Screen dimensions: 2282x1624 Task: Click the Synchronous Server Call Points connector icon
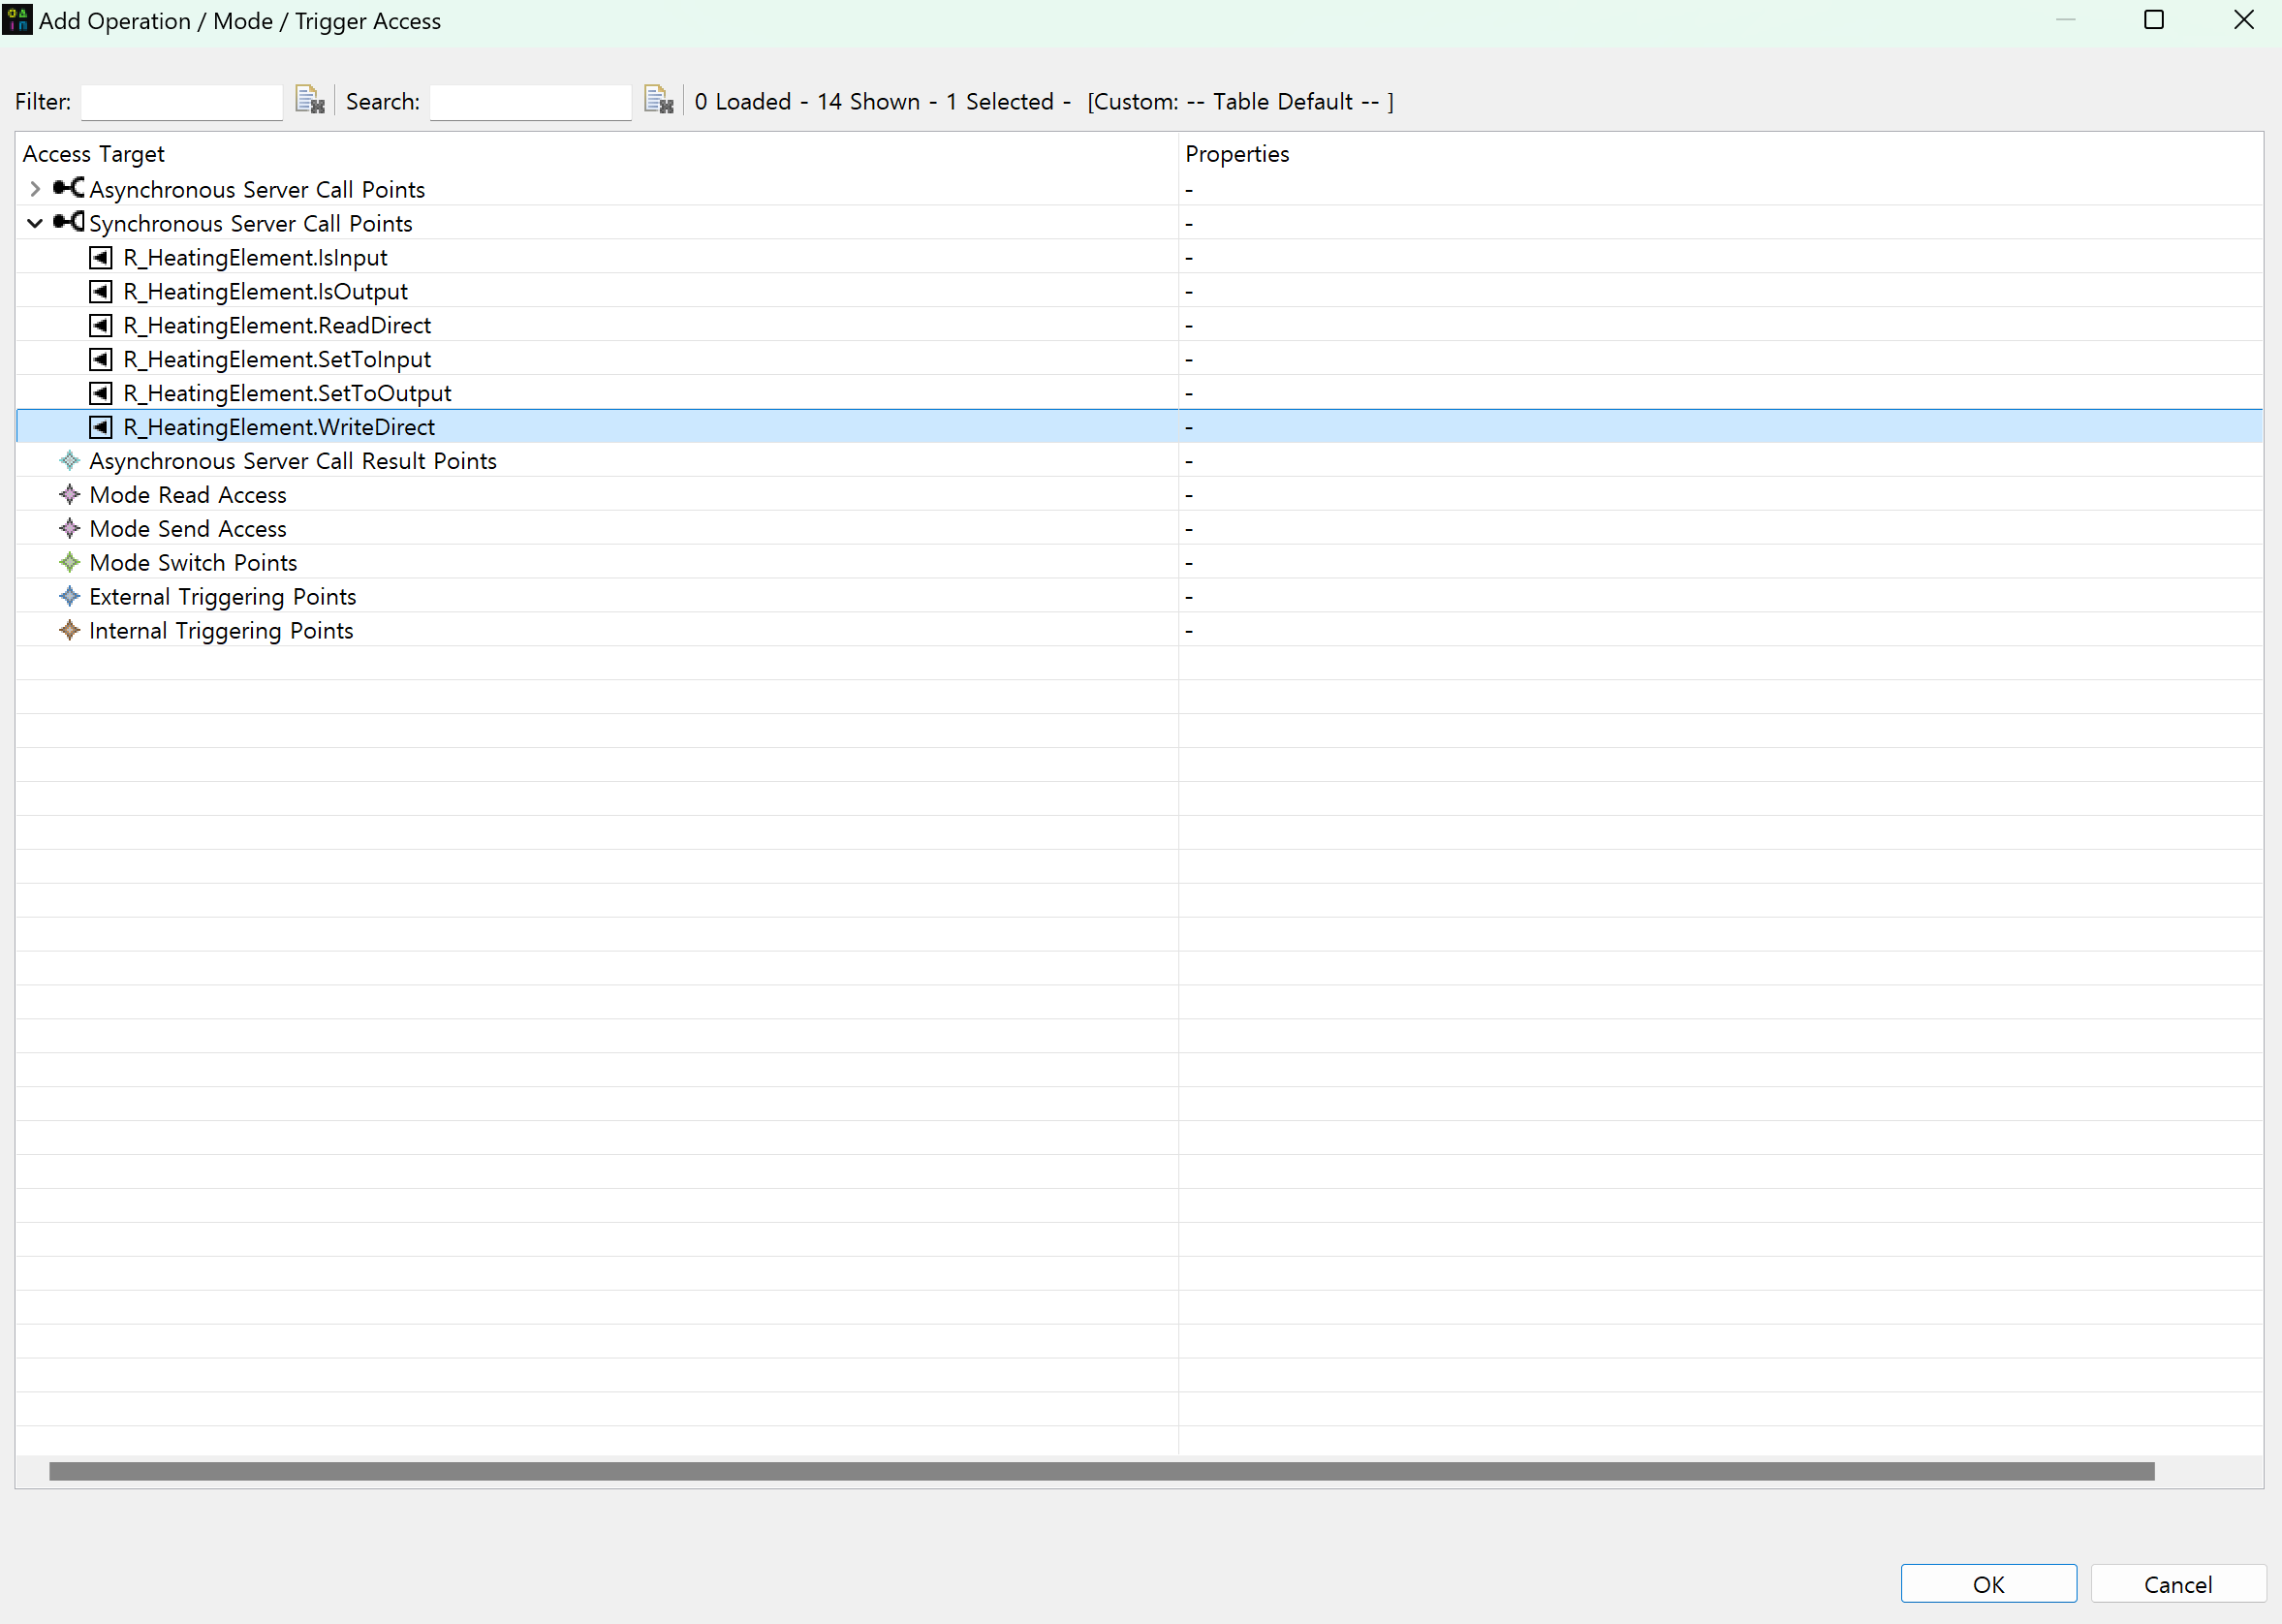68,222
